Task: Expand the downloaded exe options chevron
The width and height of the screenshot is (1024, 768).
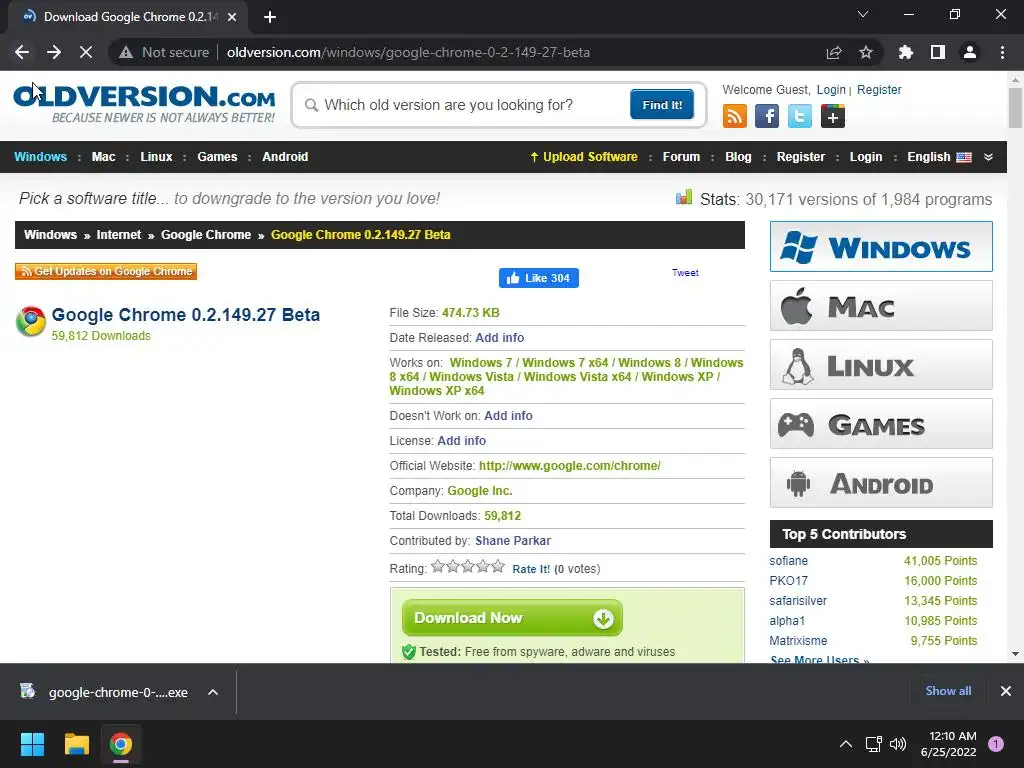Action: 213,692
